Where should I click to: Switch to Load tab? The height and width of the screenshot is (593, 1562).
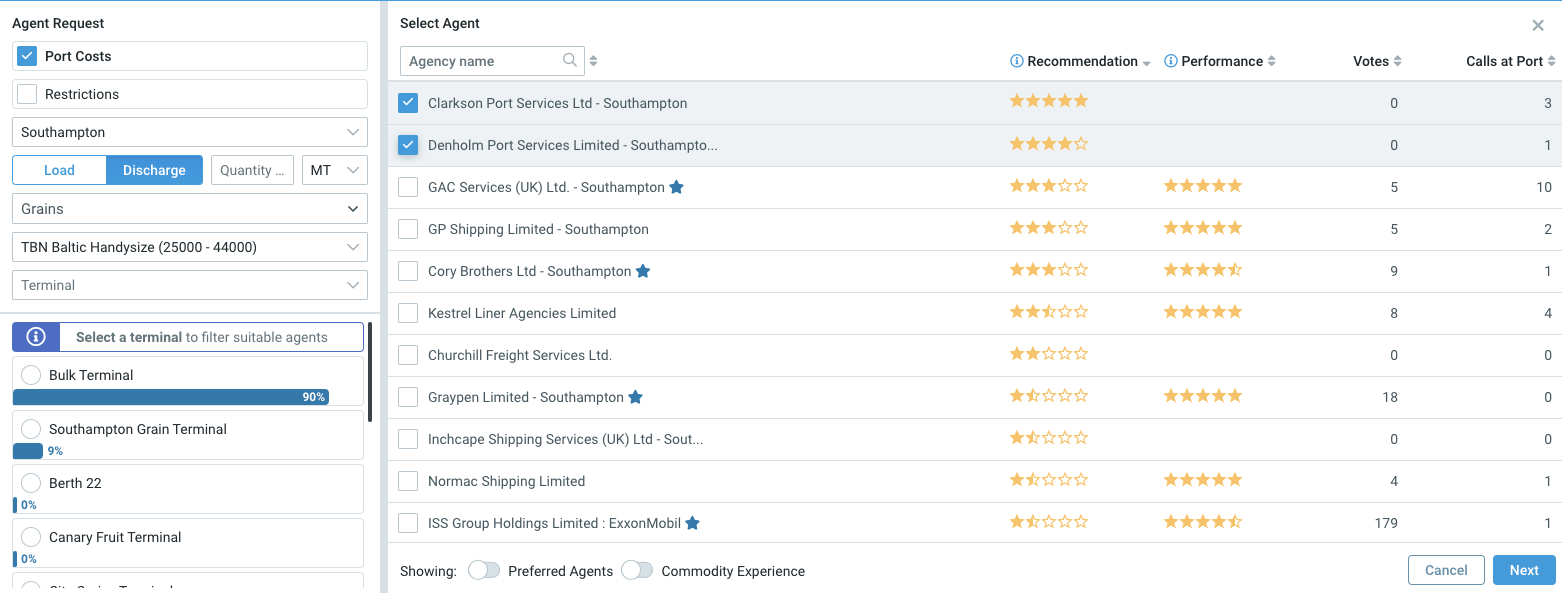[x=59, y=170]
